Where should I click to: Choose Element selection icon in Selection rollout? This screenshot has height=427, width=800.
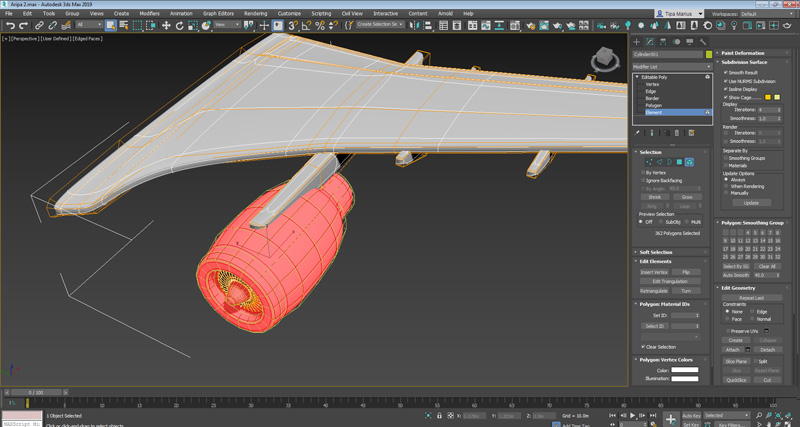(x=689, y=162)
